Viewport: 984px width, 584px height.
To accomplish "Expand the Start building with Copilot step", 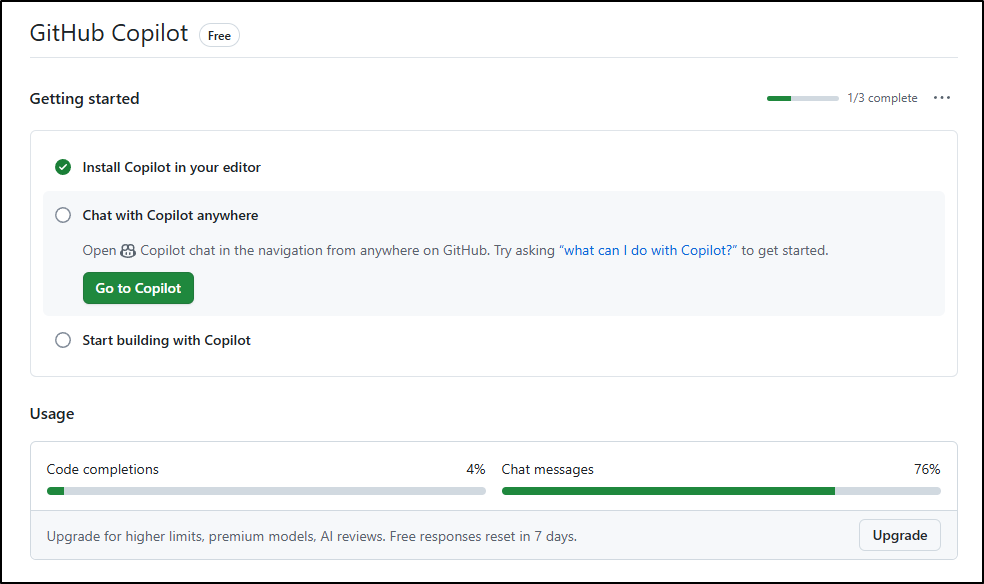I will coord(166,340).
